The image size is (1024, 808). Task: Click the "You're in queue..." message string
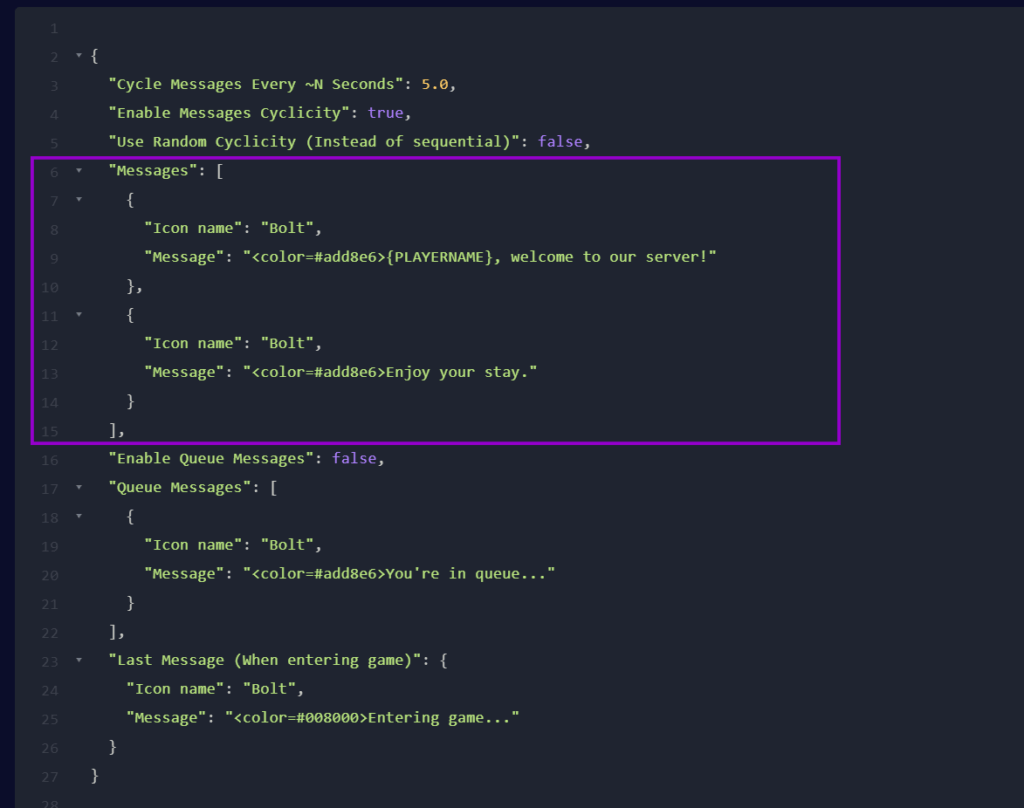[x=399, y=574]
